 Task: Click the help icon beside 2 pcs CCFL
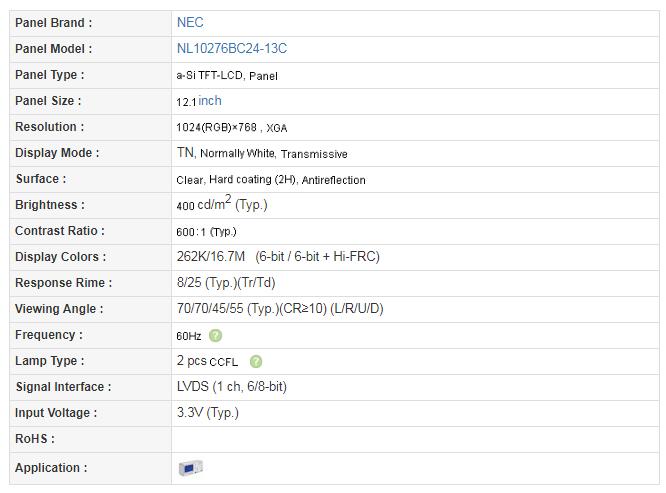point(256,361)
